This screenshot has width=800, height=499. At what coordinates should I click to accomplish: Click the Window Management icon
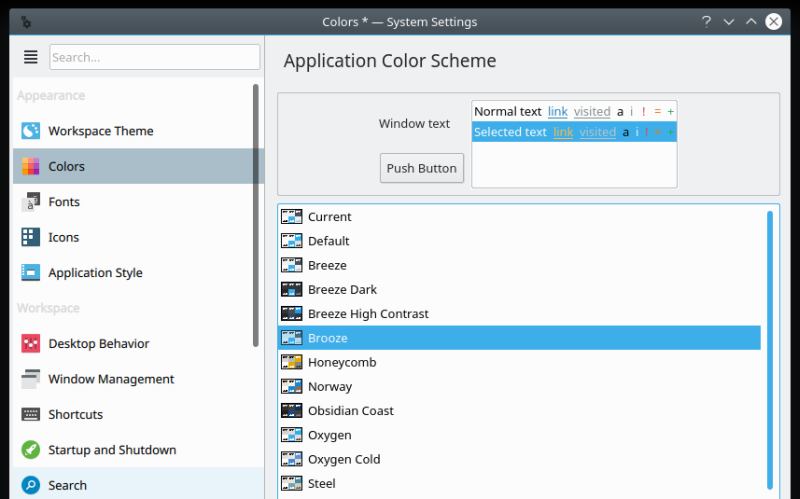click(31, 379)
